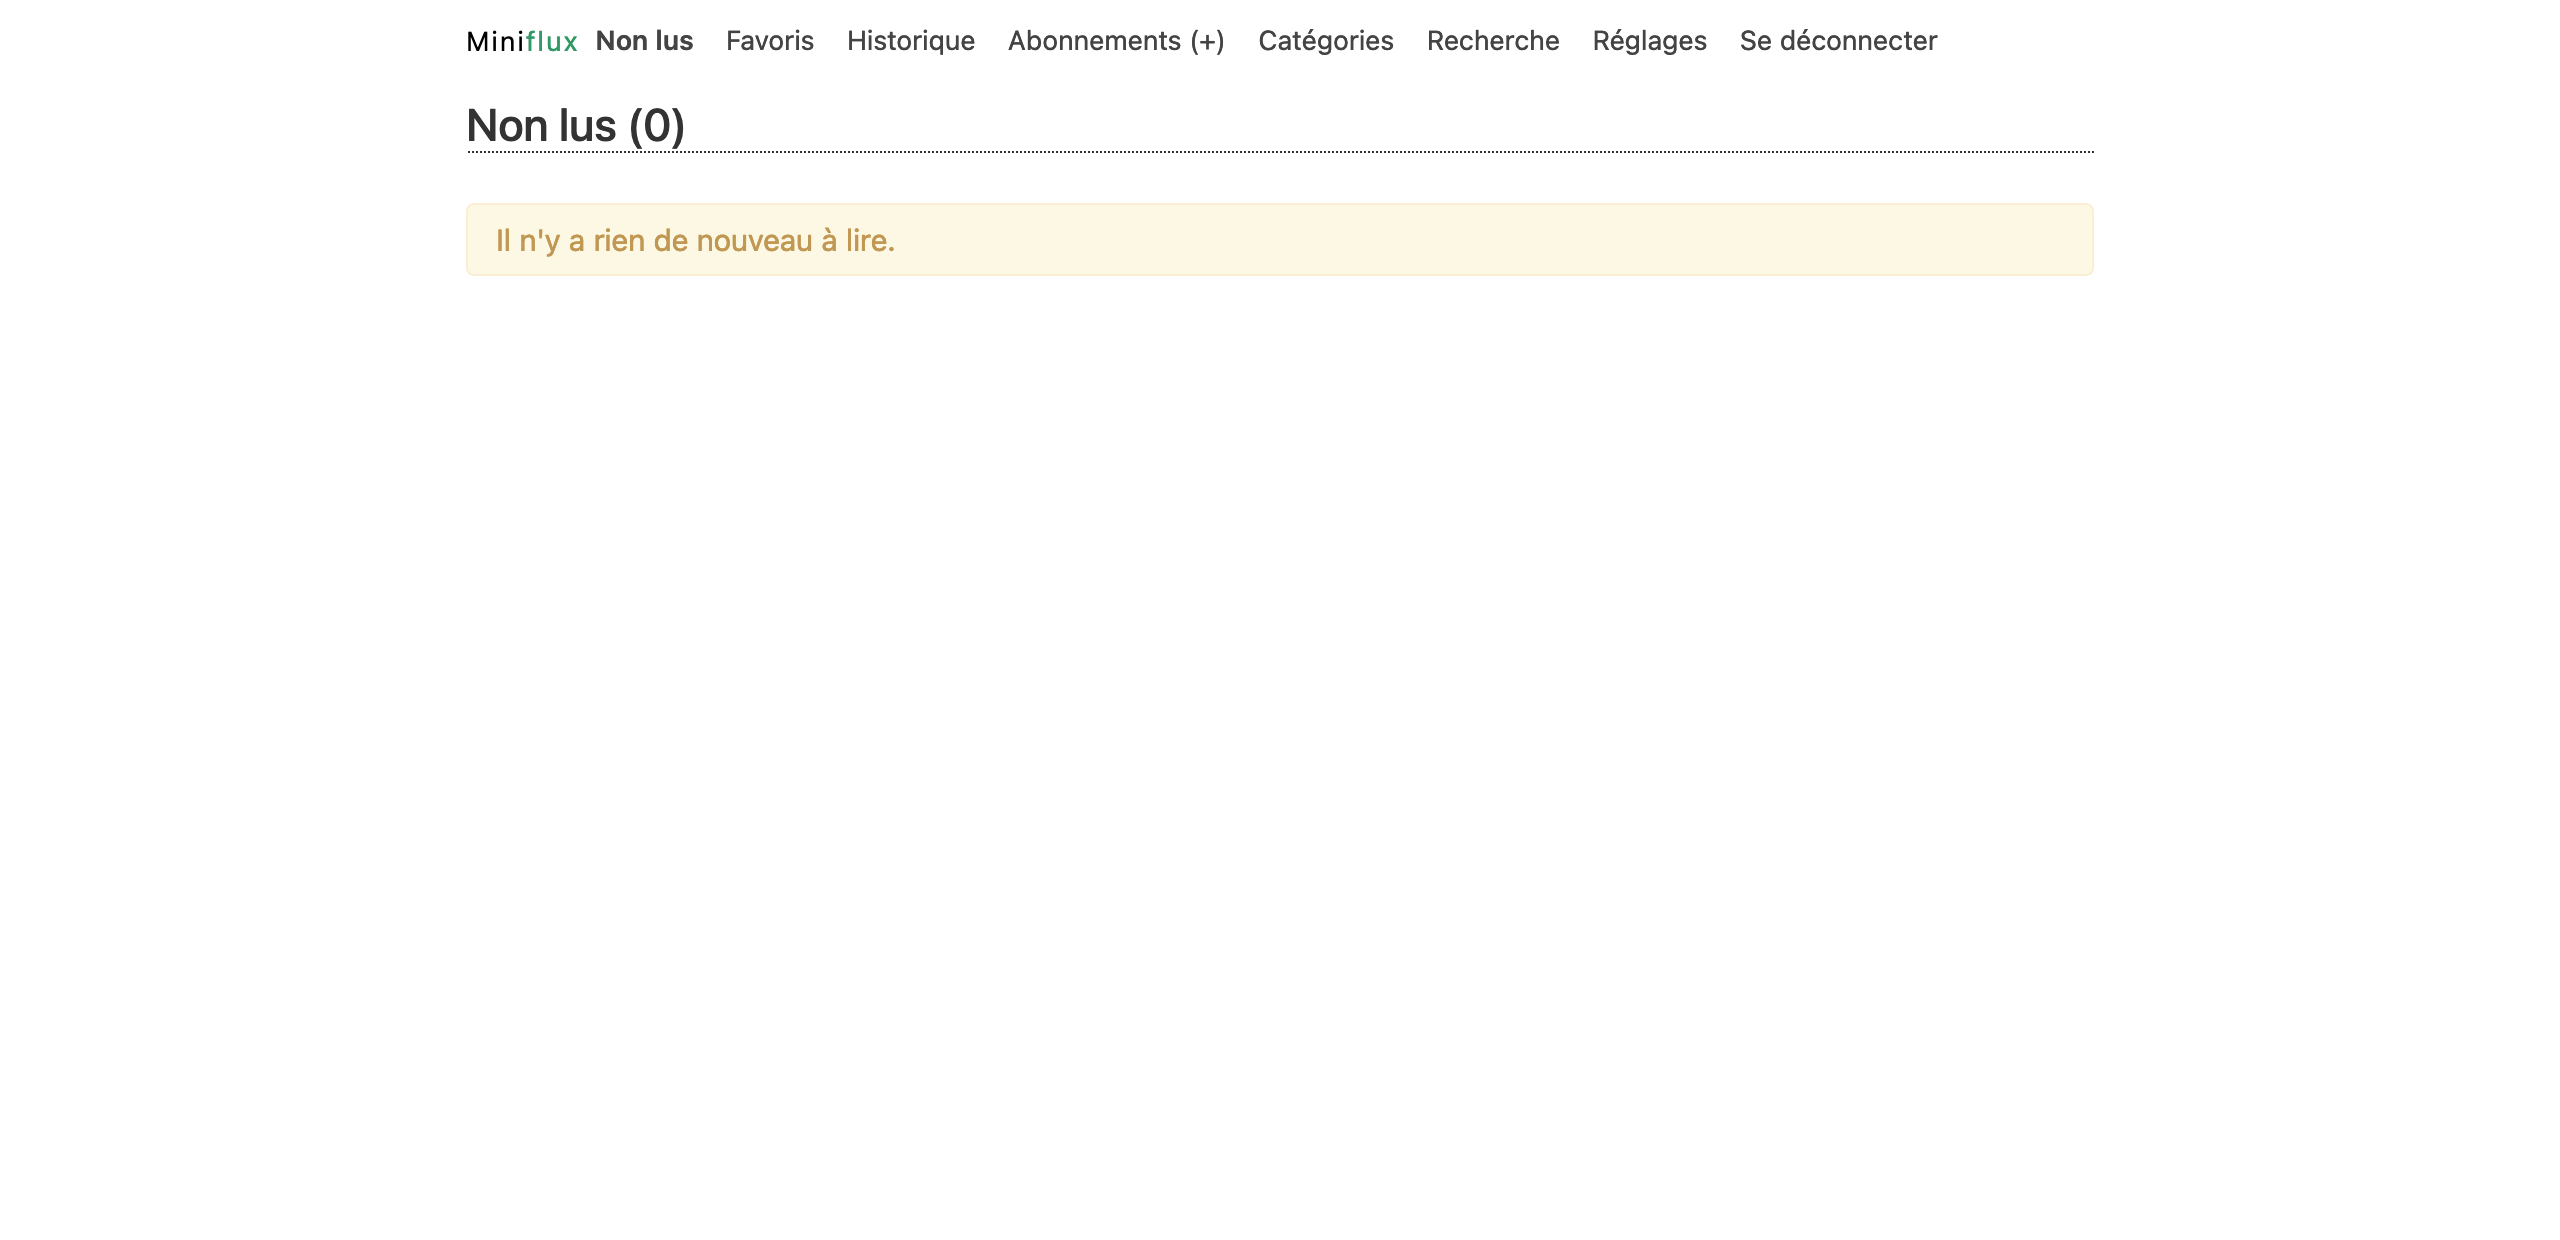
Task: Browse feed categories via Catégories link
Action: coord(1325,41)
